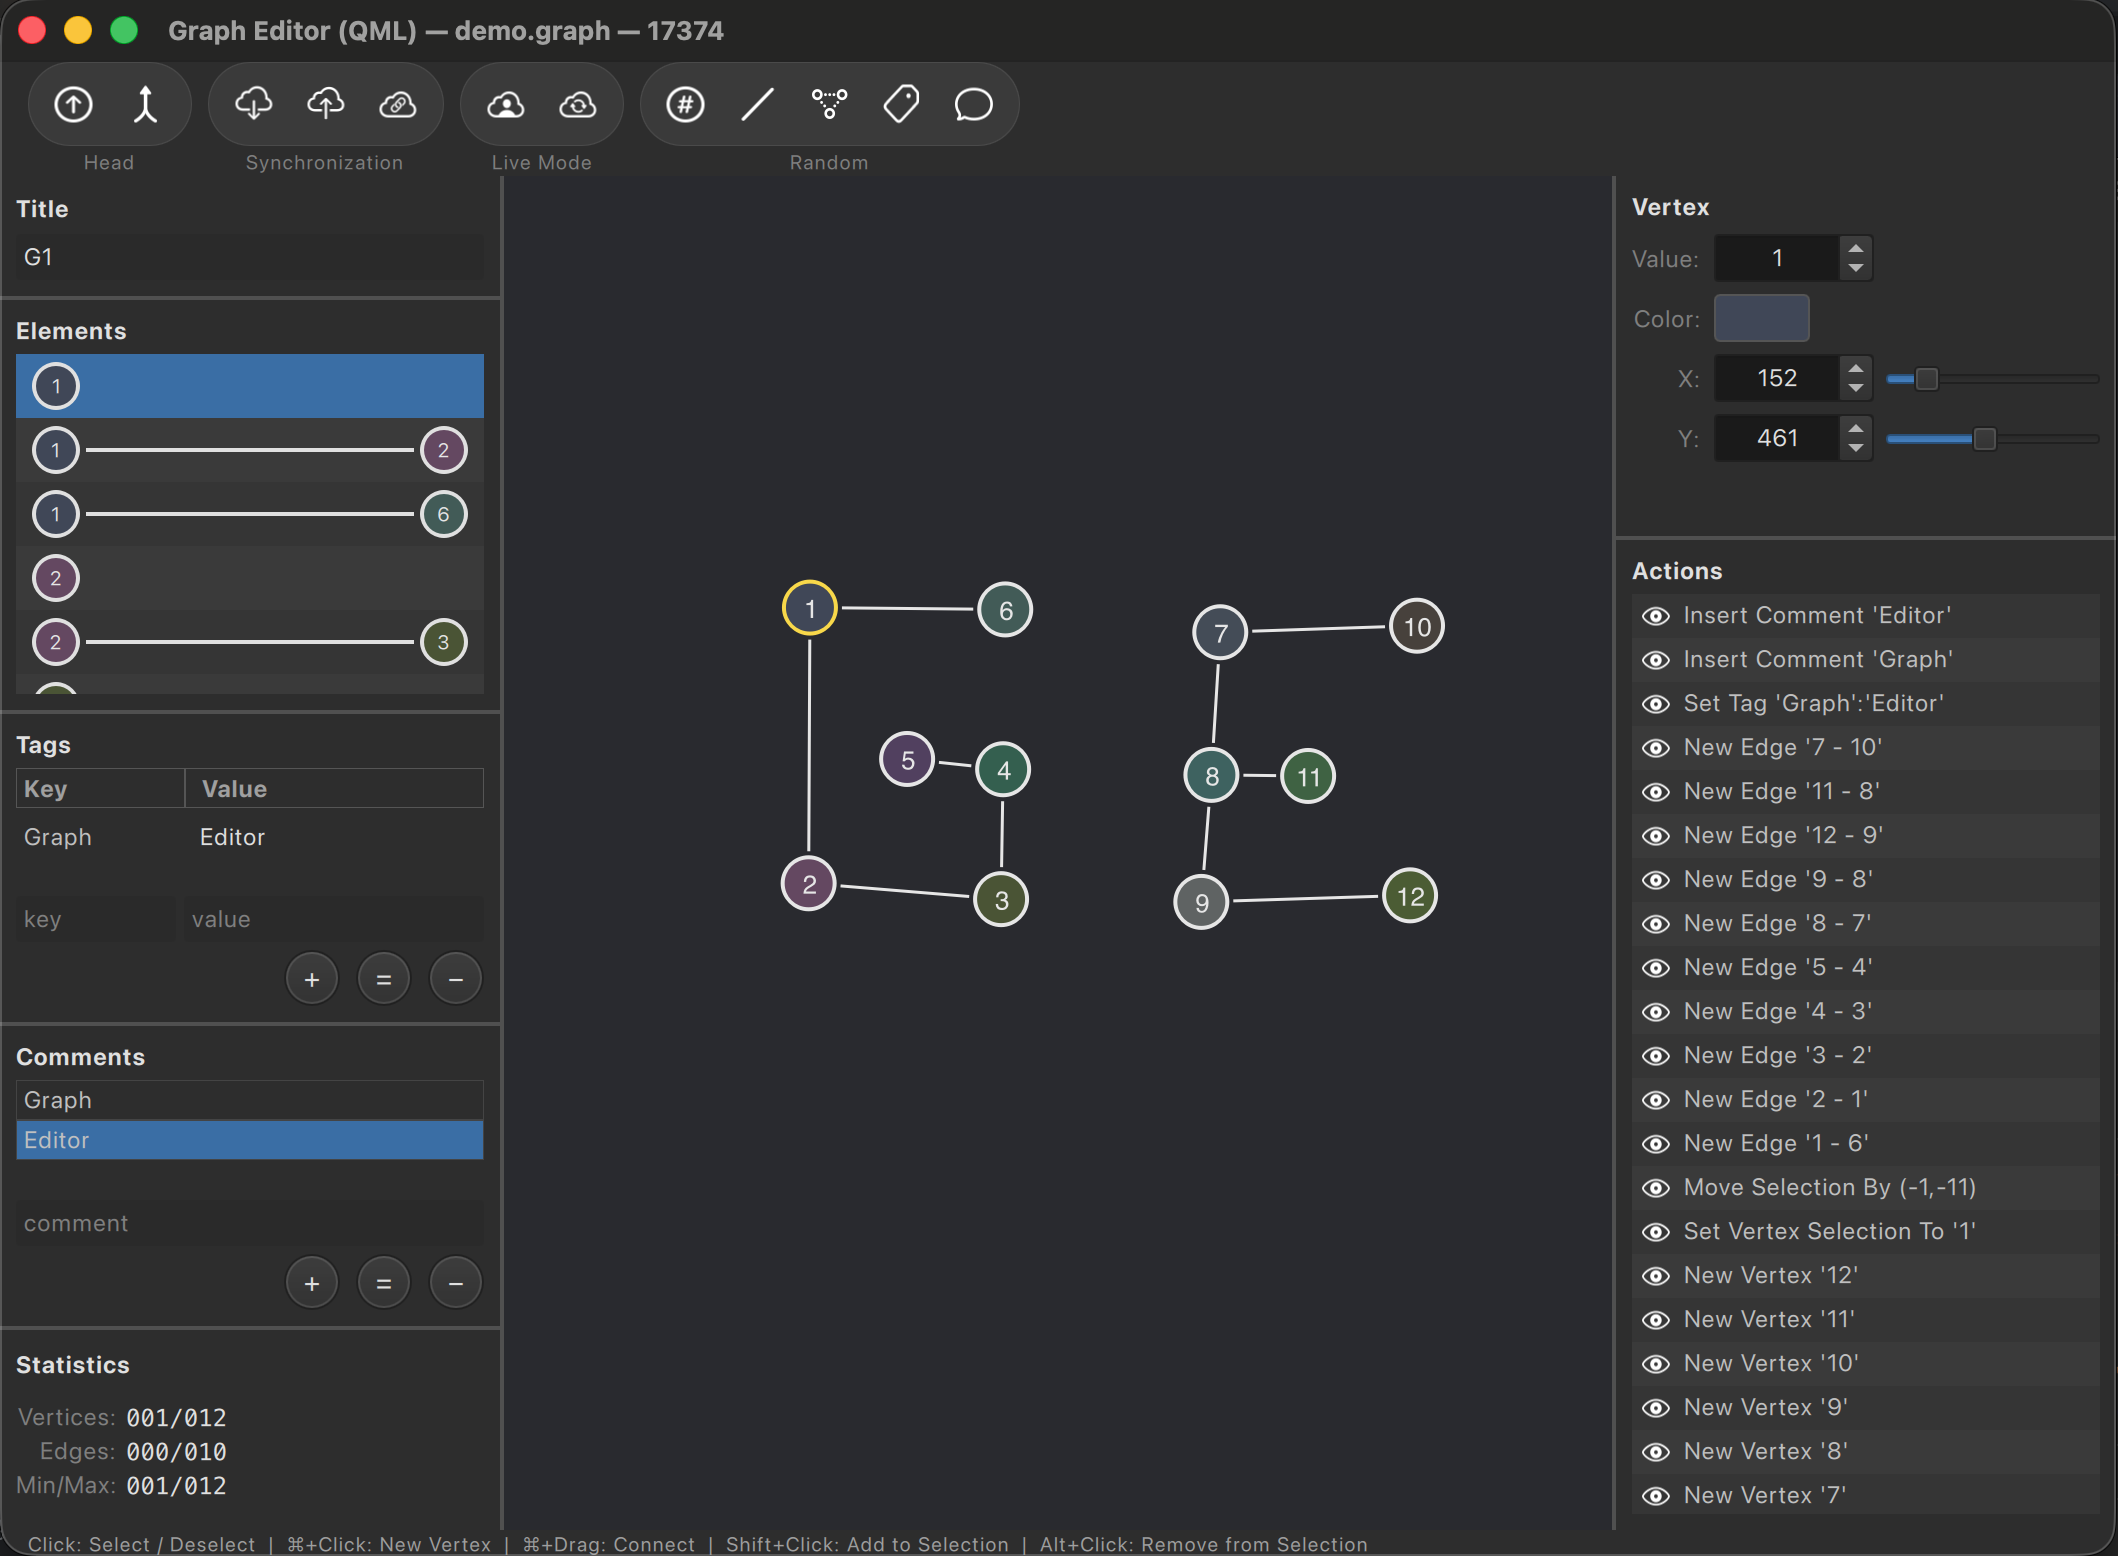
Task: Click the random comment bubble icon
Action: pyautogui.click(x=973, y=104)
